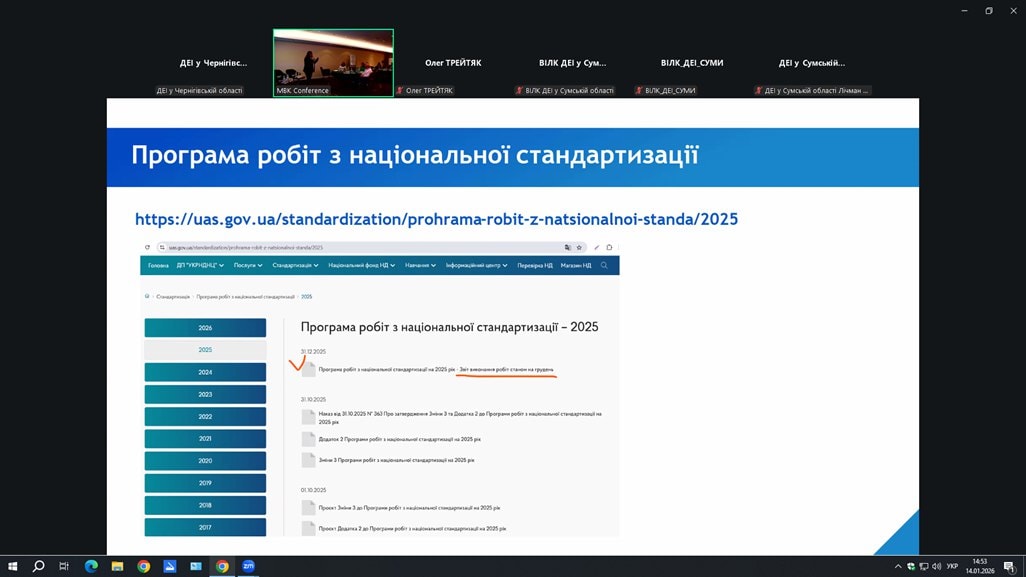Screen dimensions: 1026x577
Task: Launch Microsoft Edge from the taskbar
Action: [x=91, y=566]
